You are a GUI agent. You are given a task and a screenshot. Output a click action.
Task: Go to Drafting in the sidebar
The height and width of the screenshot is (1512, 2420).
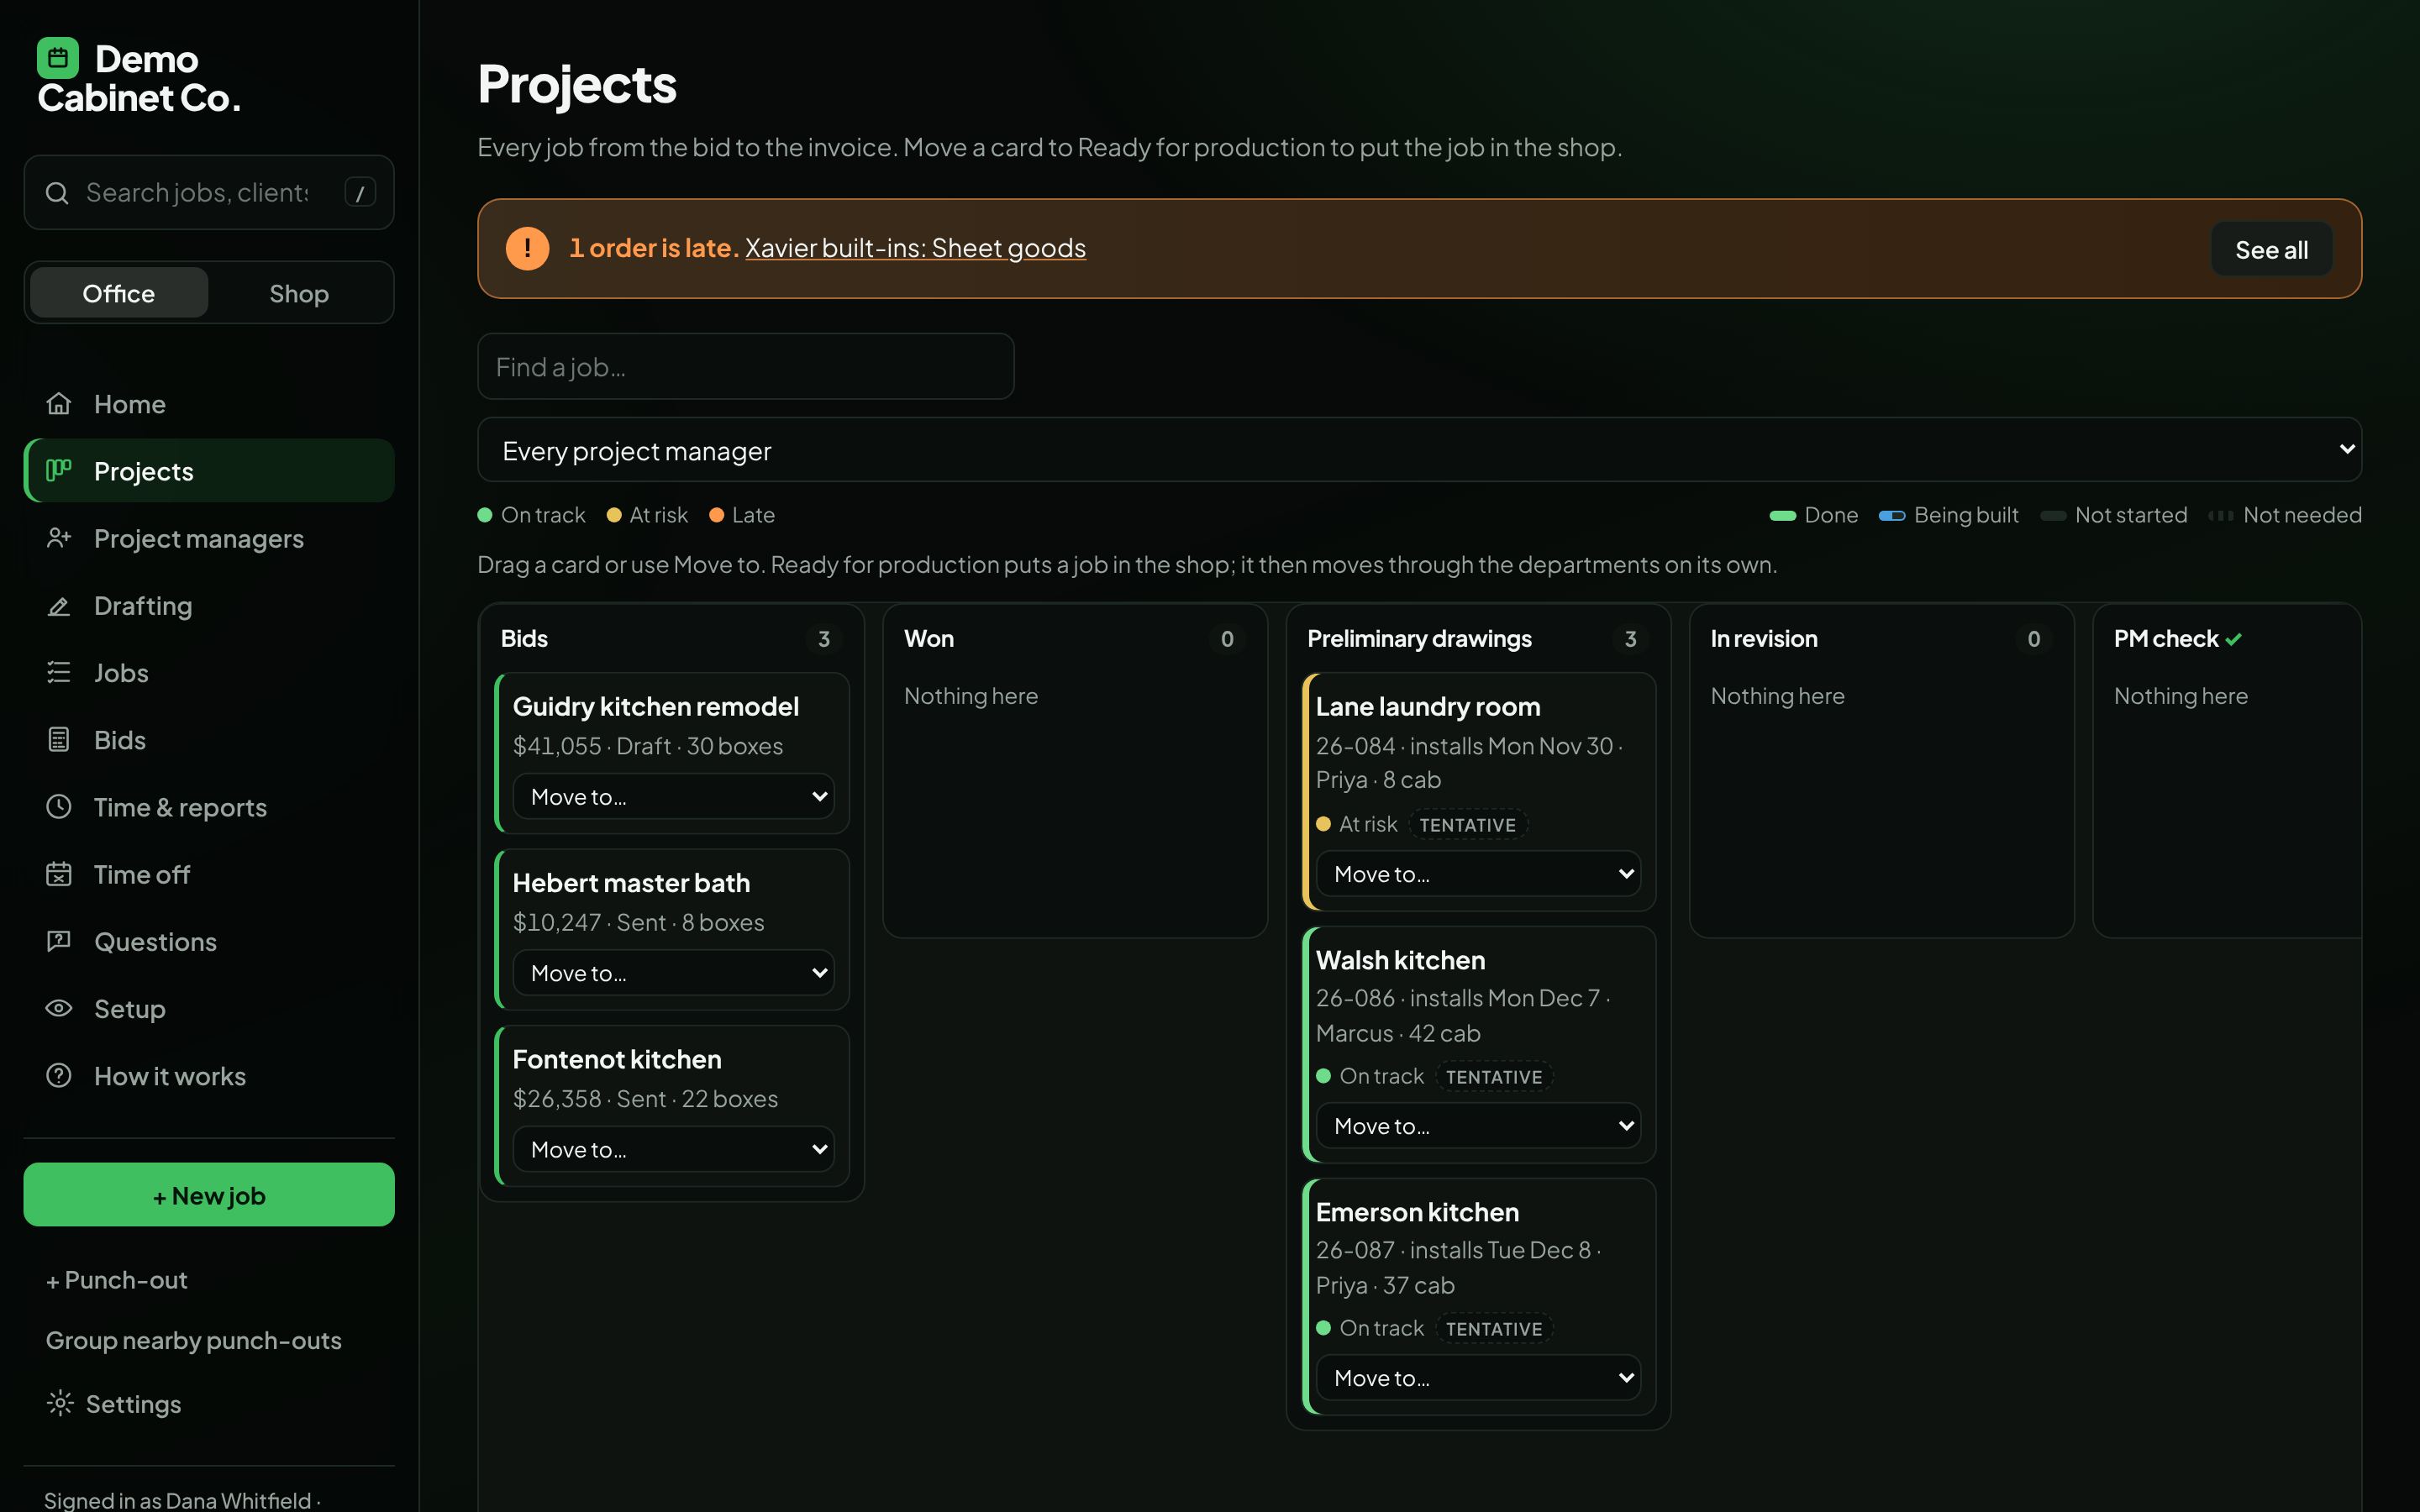pyautogui.click(x=209, y=606)
